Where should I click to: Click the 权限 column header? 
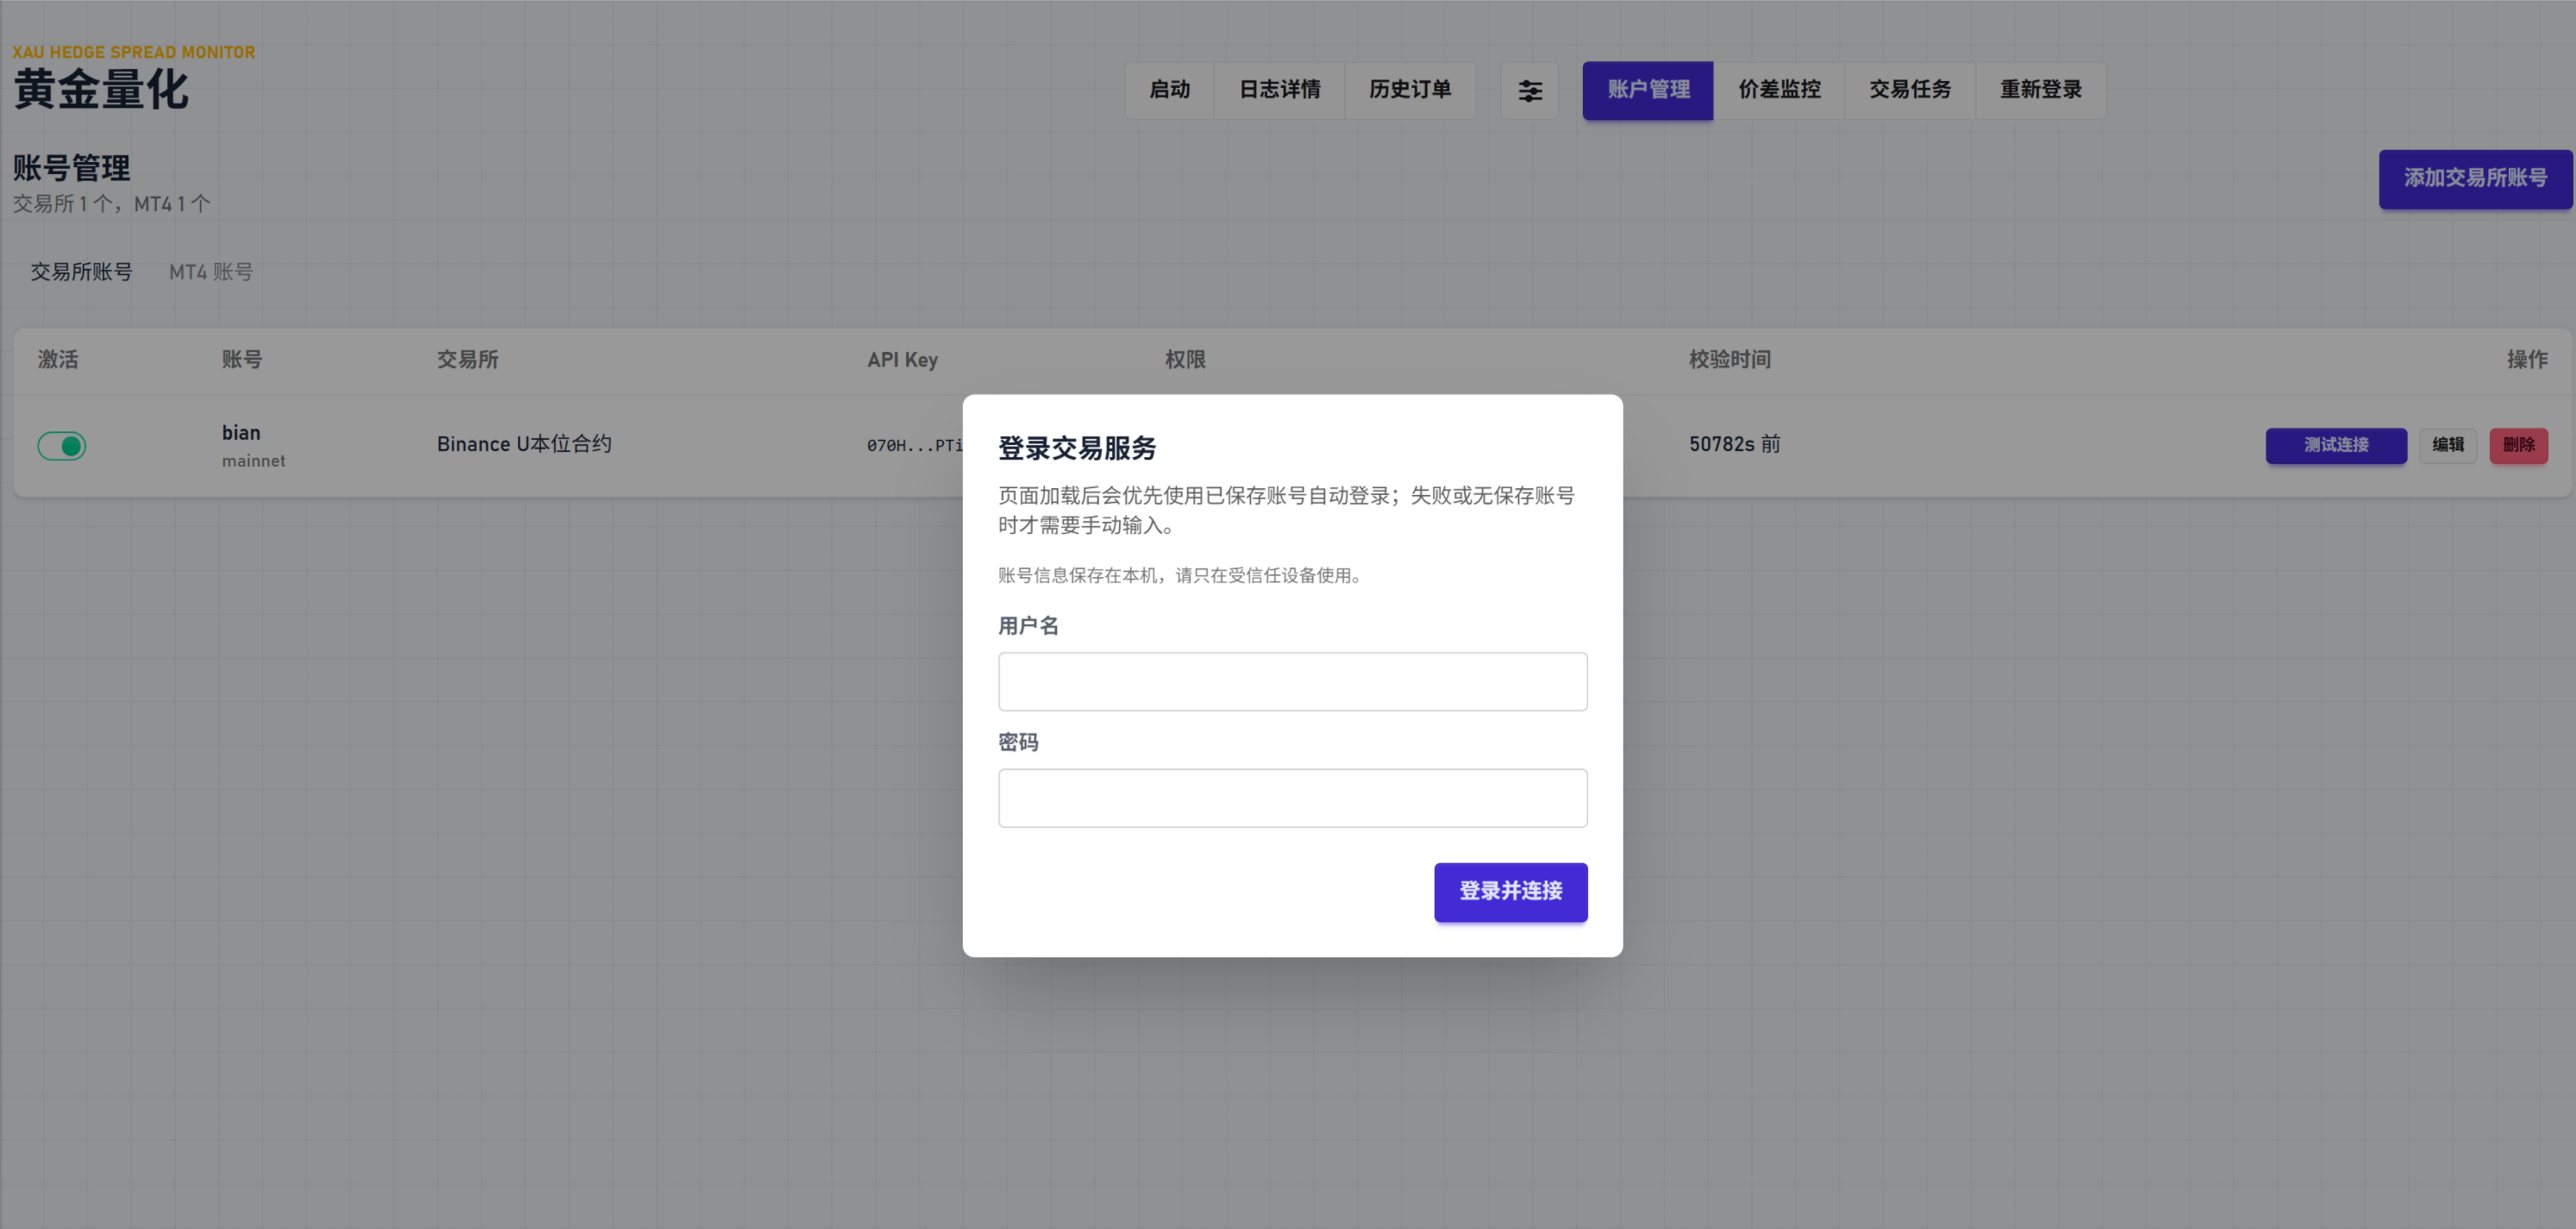tap(1185, 360)
